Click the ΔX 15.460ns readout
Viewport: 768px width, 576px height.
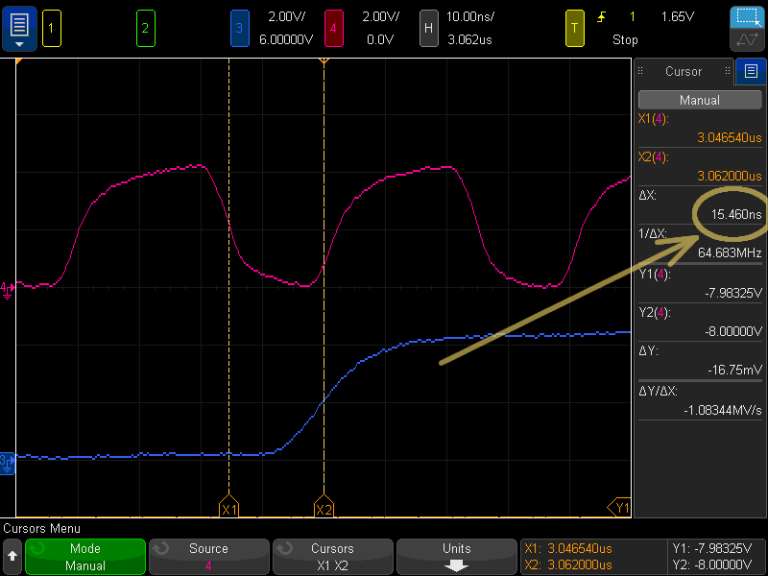pyautogui.click(x=736, y=215)
